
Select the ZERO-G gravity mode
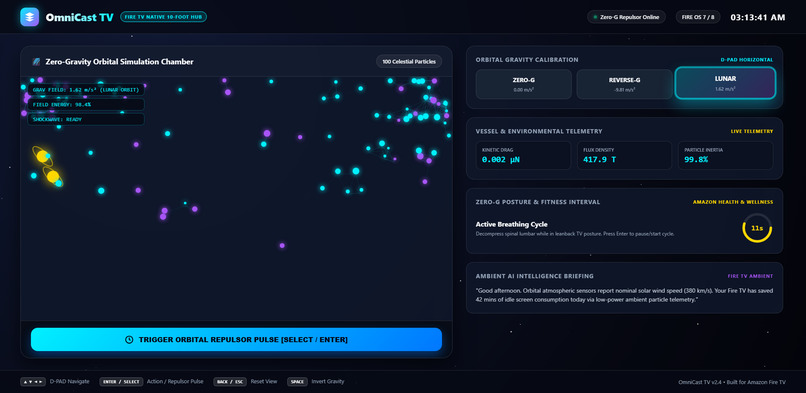(x=524, y=84)
